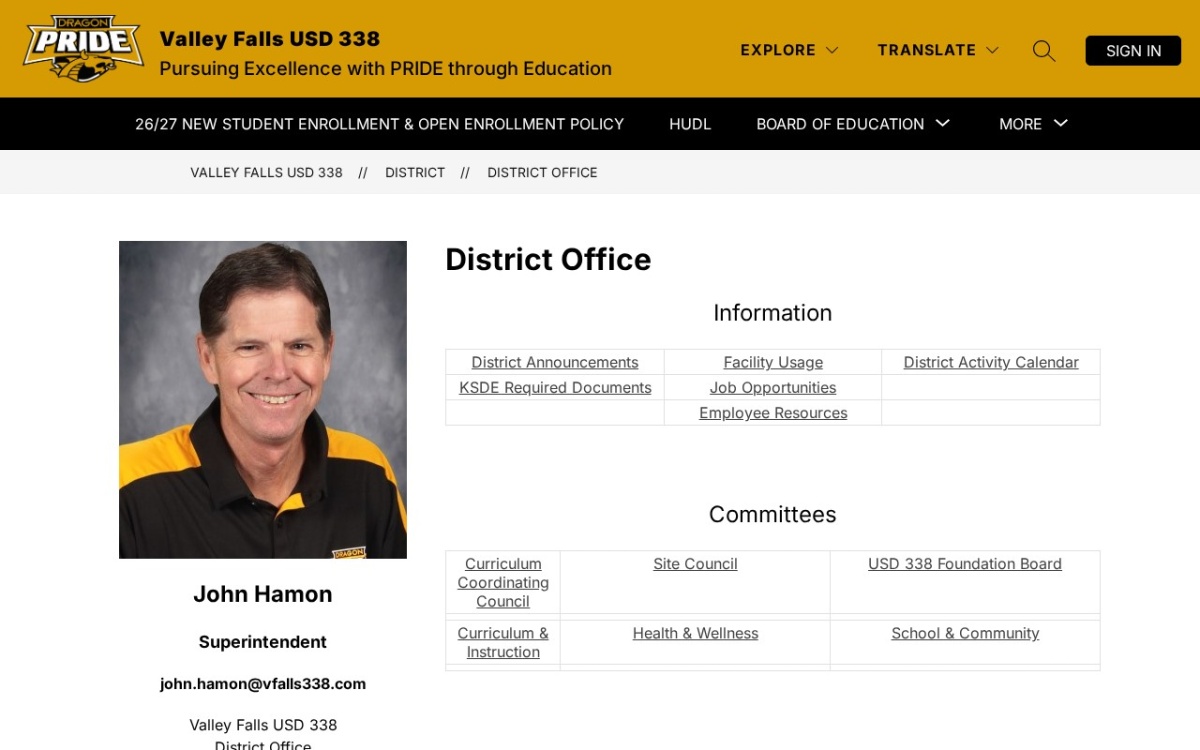Click the Pursuing Excellence with PRIDE tagline
The image size is (1200, 750).
point(386,69)
